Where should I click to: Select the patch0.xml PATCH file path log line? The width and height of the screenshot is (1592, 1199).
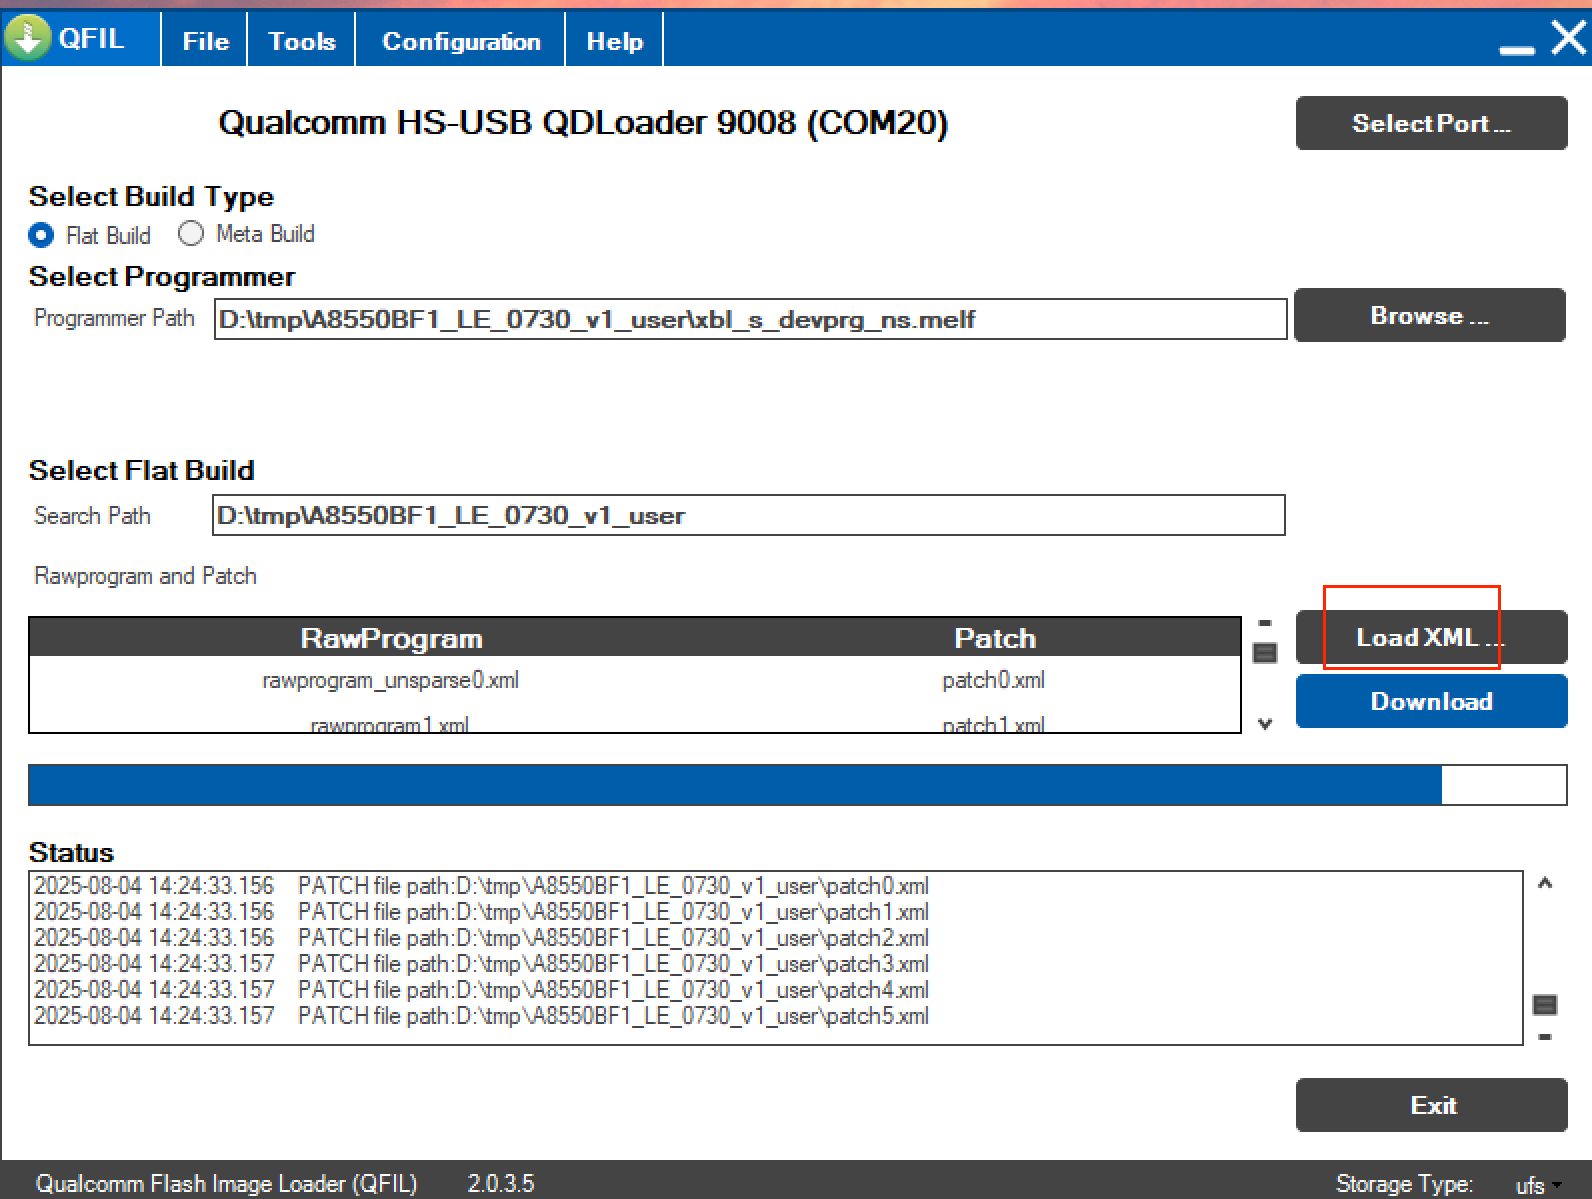pos(481,886)
